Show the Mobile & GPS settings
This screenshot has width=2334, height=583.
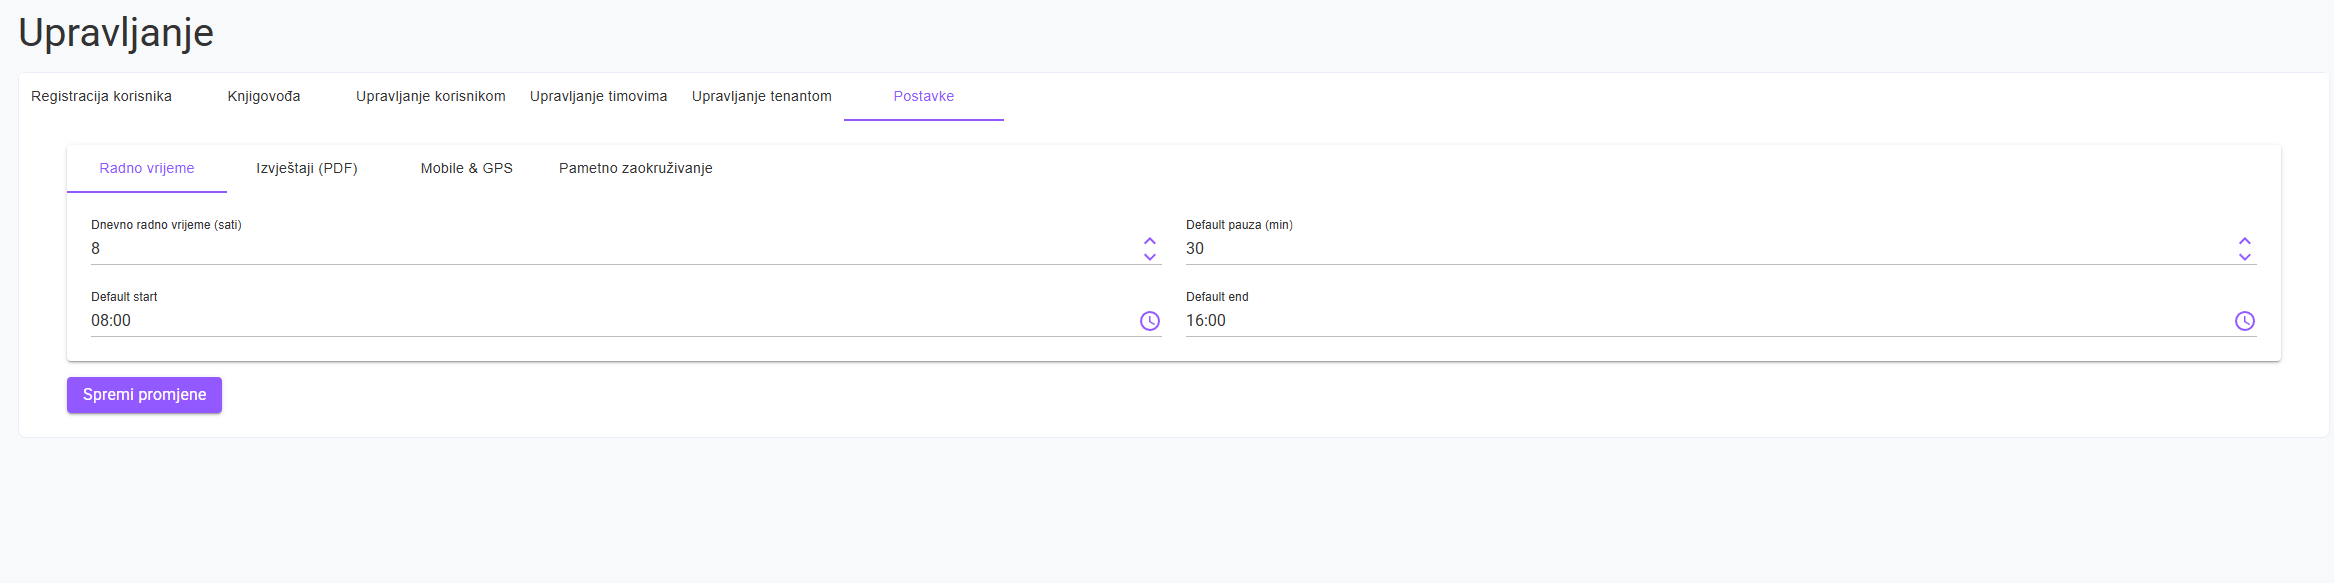point(466,169)
